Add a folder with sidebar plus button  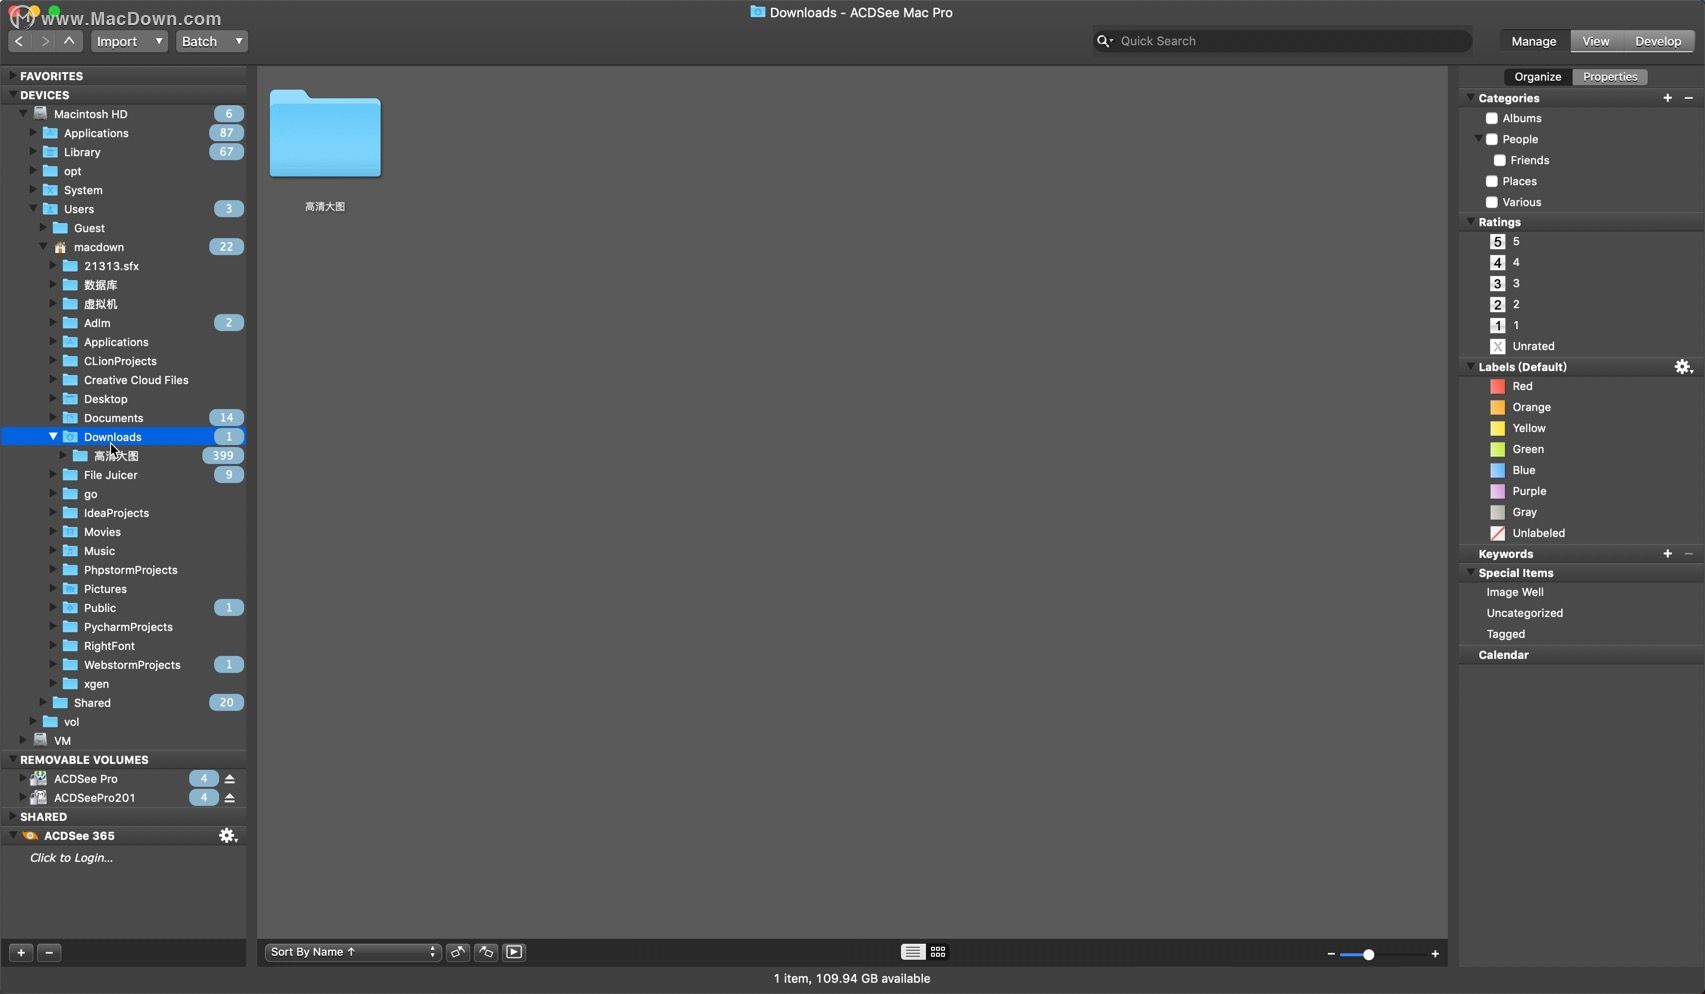tap(21, 952)
